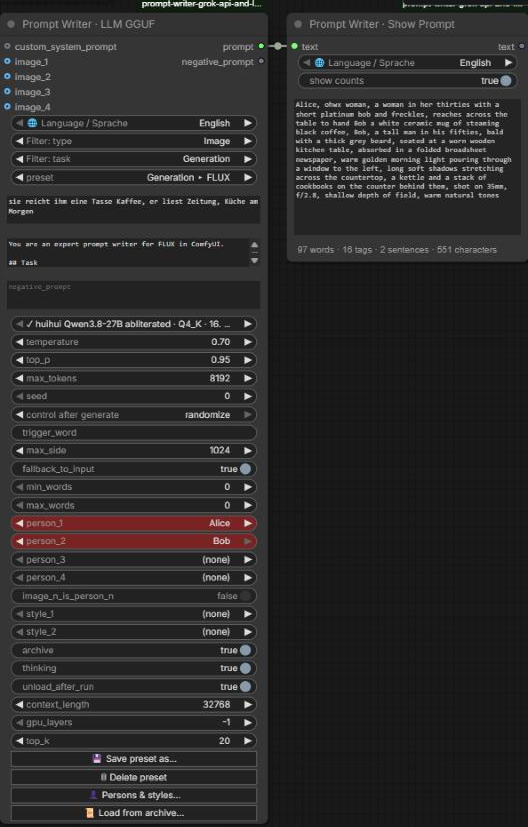Click the negative_prompt output socket
The width and height of the screenshot is (528, 827).
(261, 61)
